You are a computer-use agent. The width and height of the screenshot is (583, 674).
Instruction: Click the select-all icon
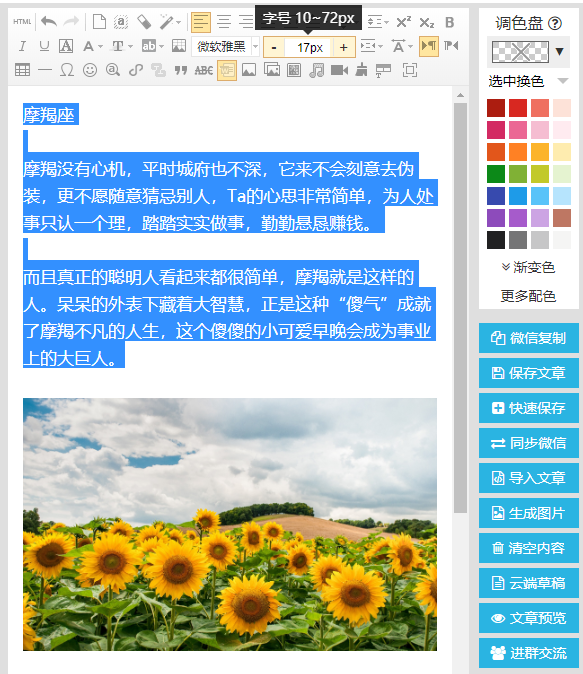[121, 21]
